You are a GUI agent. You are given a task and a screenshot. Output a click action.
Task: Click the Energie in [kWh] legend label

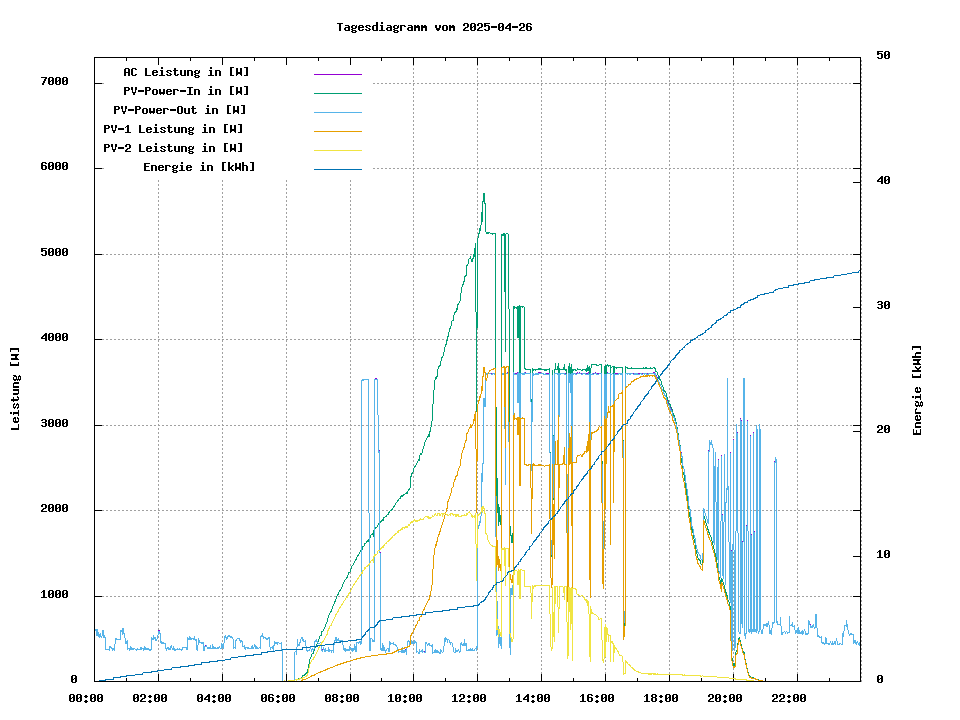coord(198,167)
